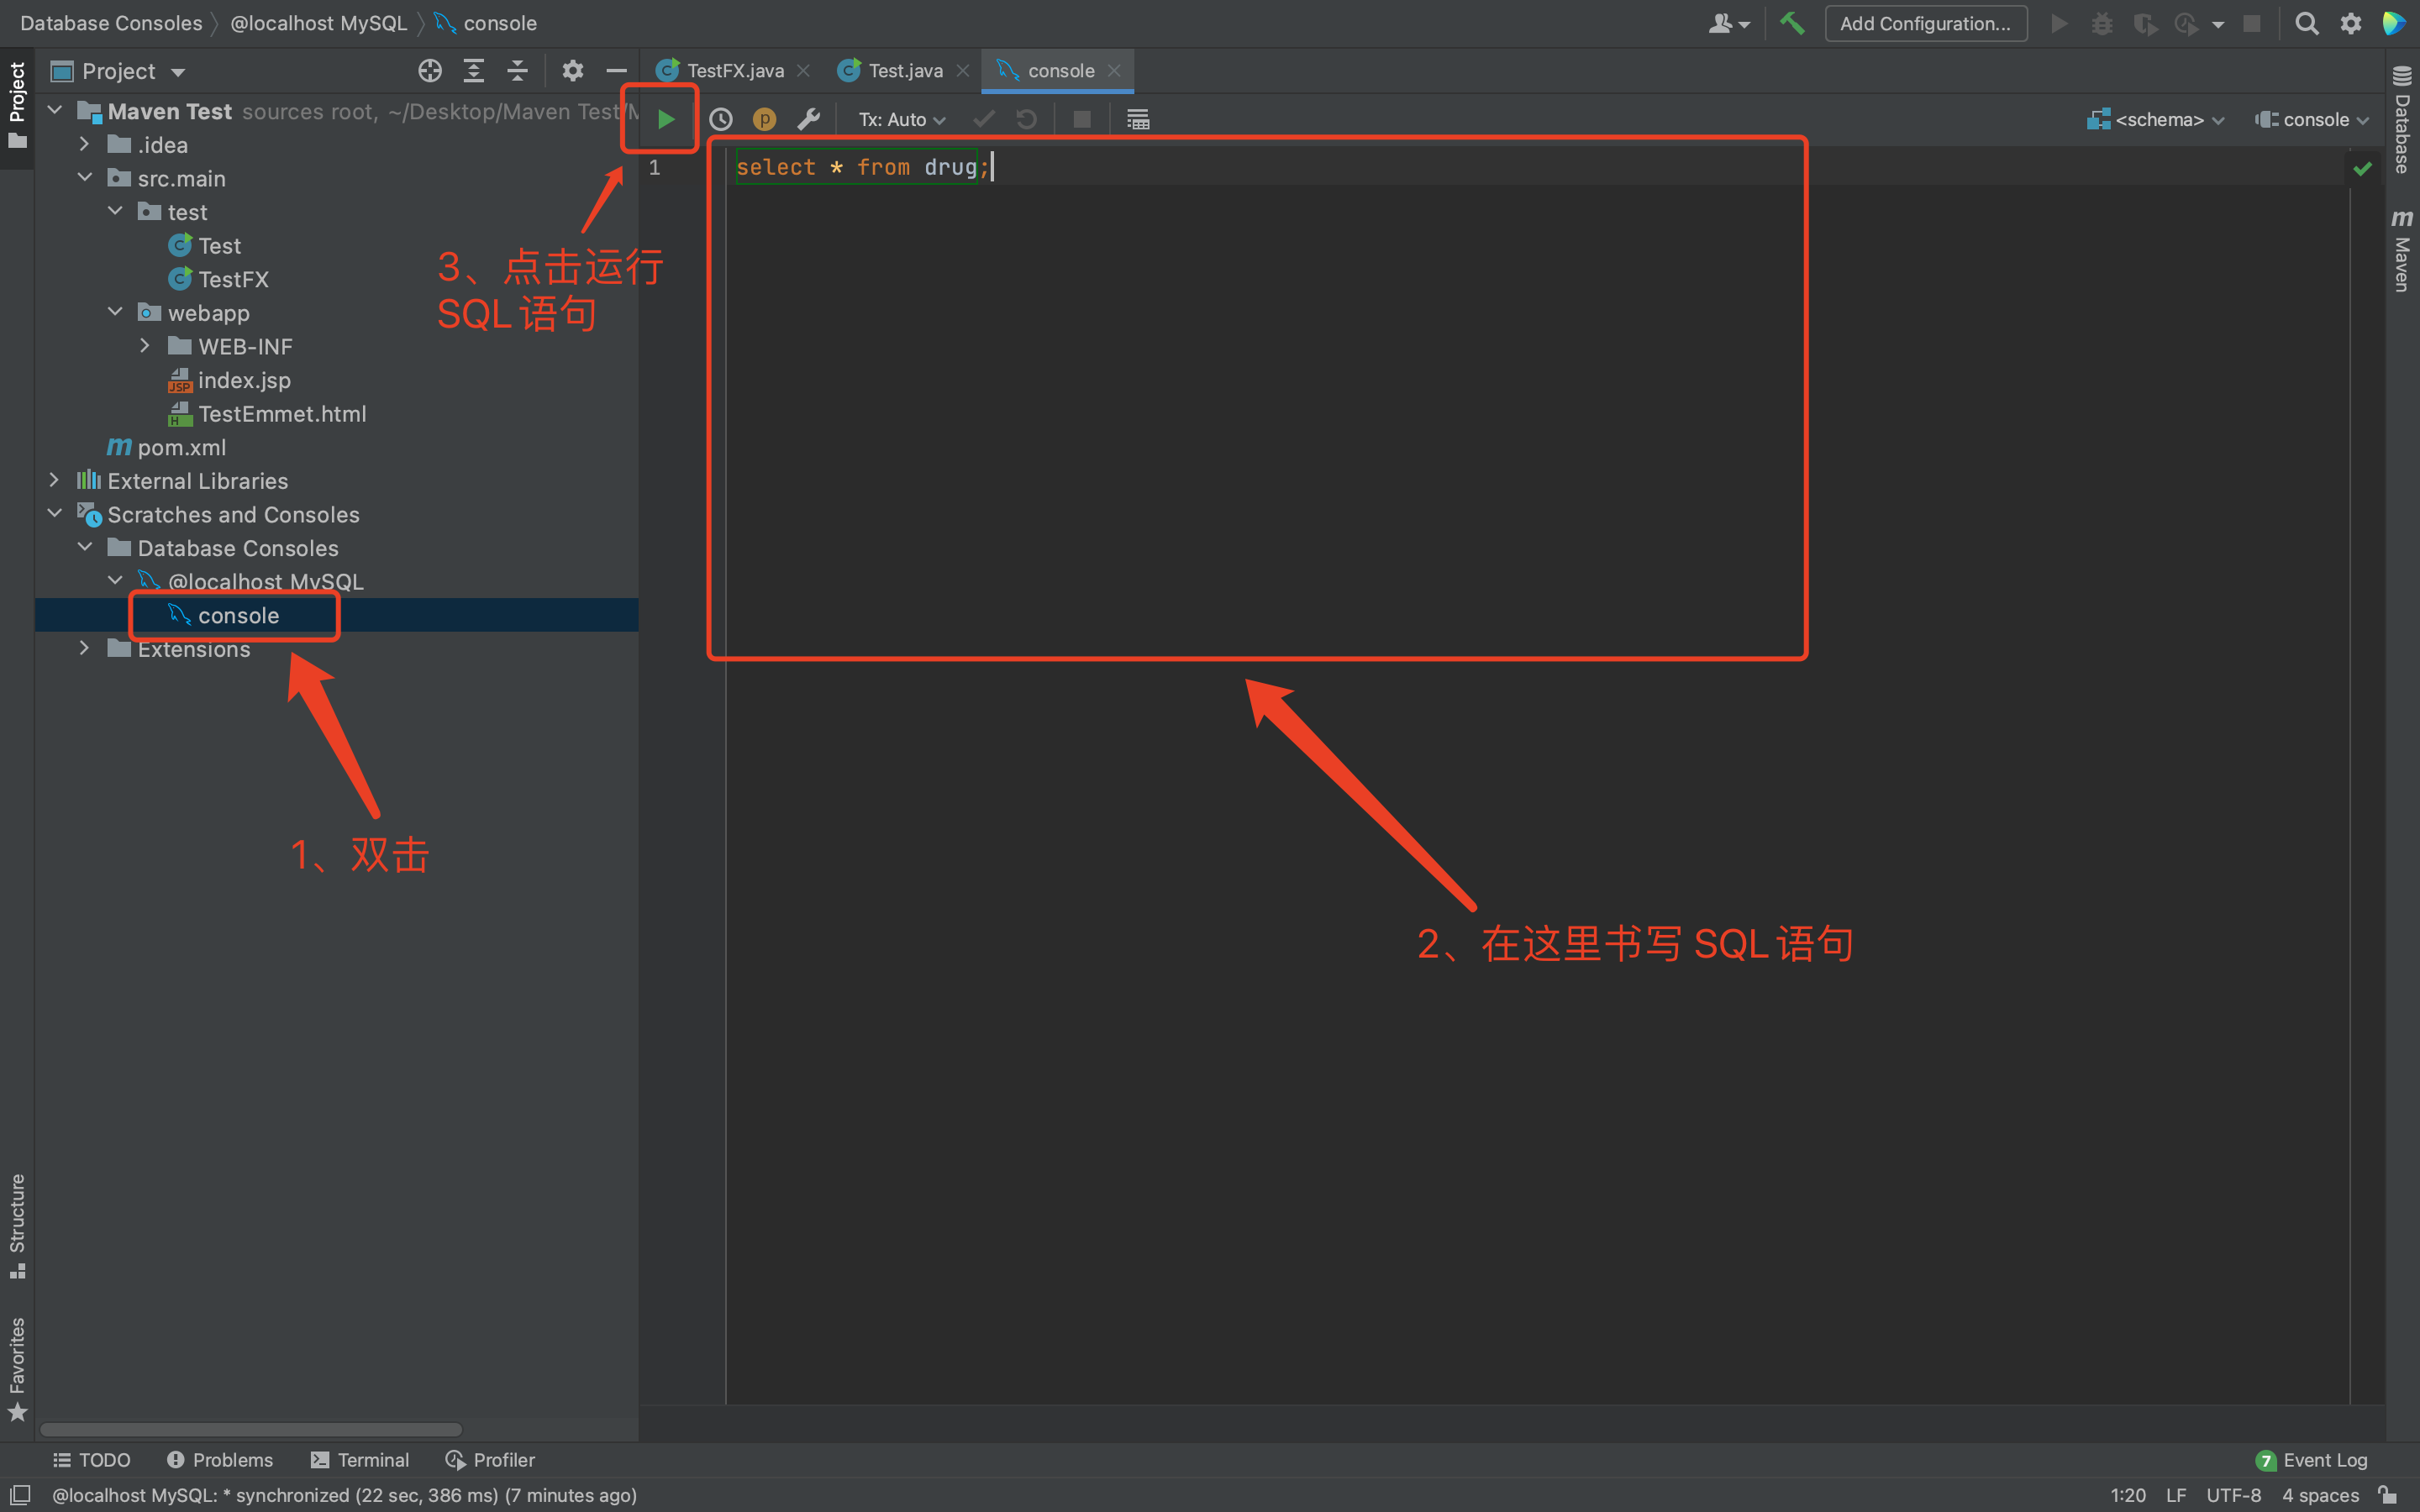Click 4 spaces indent setting
This screenshot has height=1512, width=2420.
pyautogui.click(x=2320, y=1495)
